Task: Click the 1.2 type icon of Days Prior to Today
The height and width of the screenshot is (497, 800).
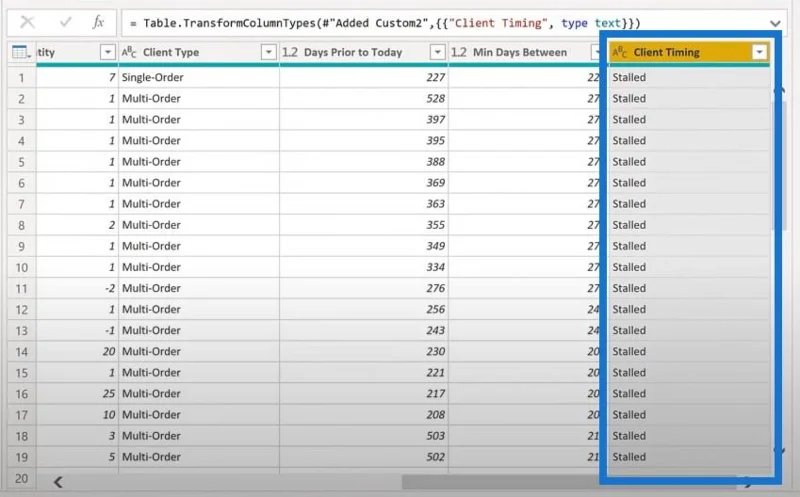Action: tap(290, 52)
